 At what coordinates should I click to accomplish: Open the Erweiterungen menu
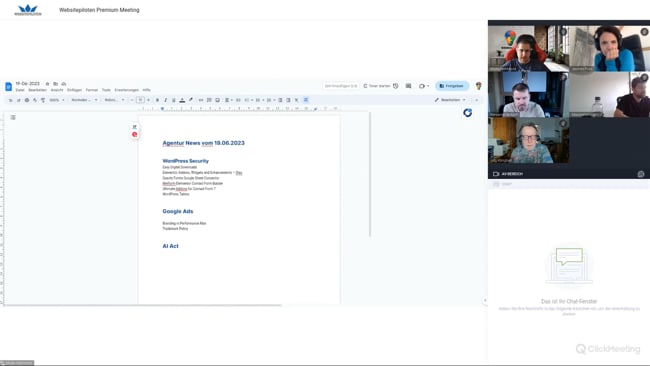coord(126,90)
